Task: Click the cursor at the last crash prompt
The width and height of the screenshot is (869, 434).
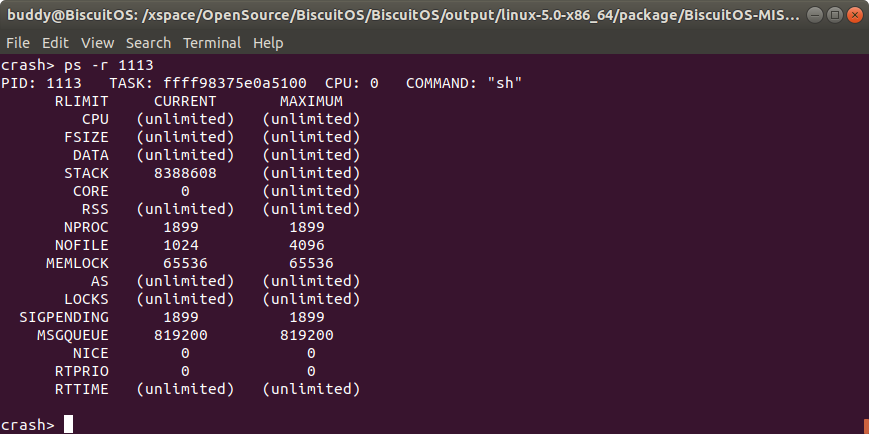Action: [x=68, y=425]
